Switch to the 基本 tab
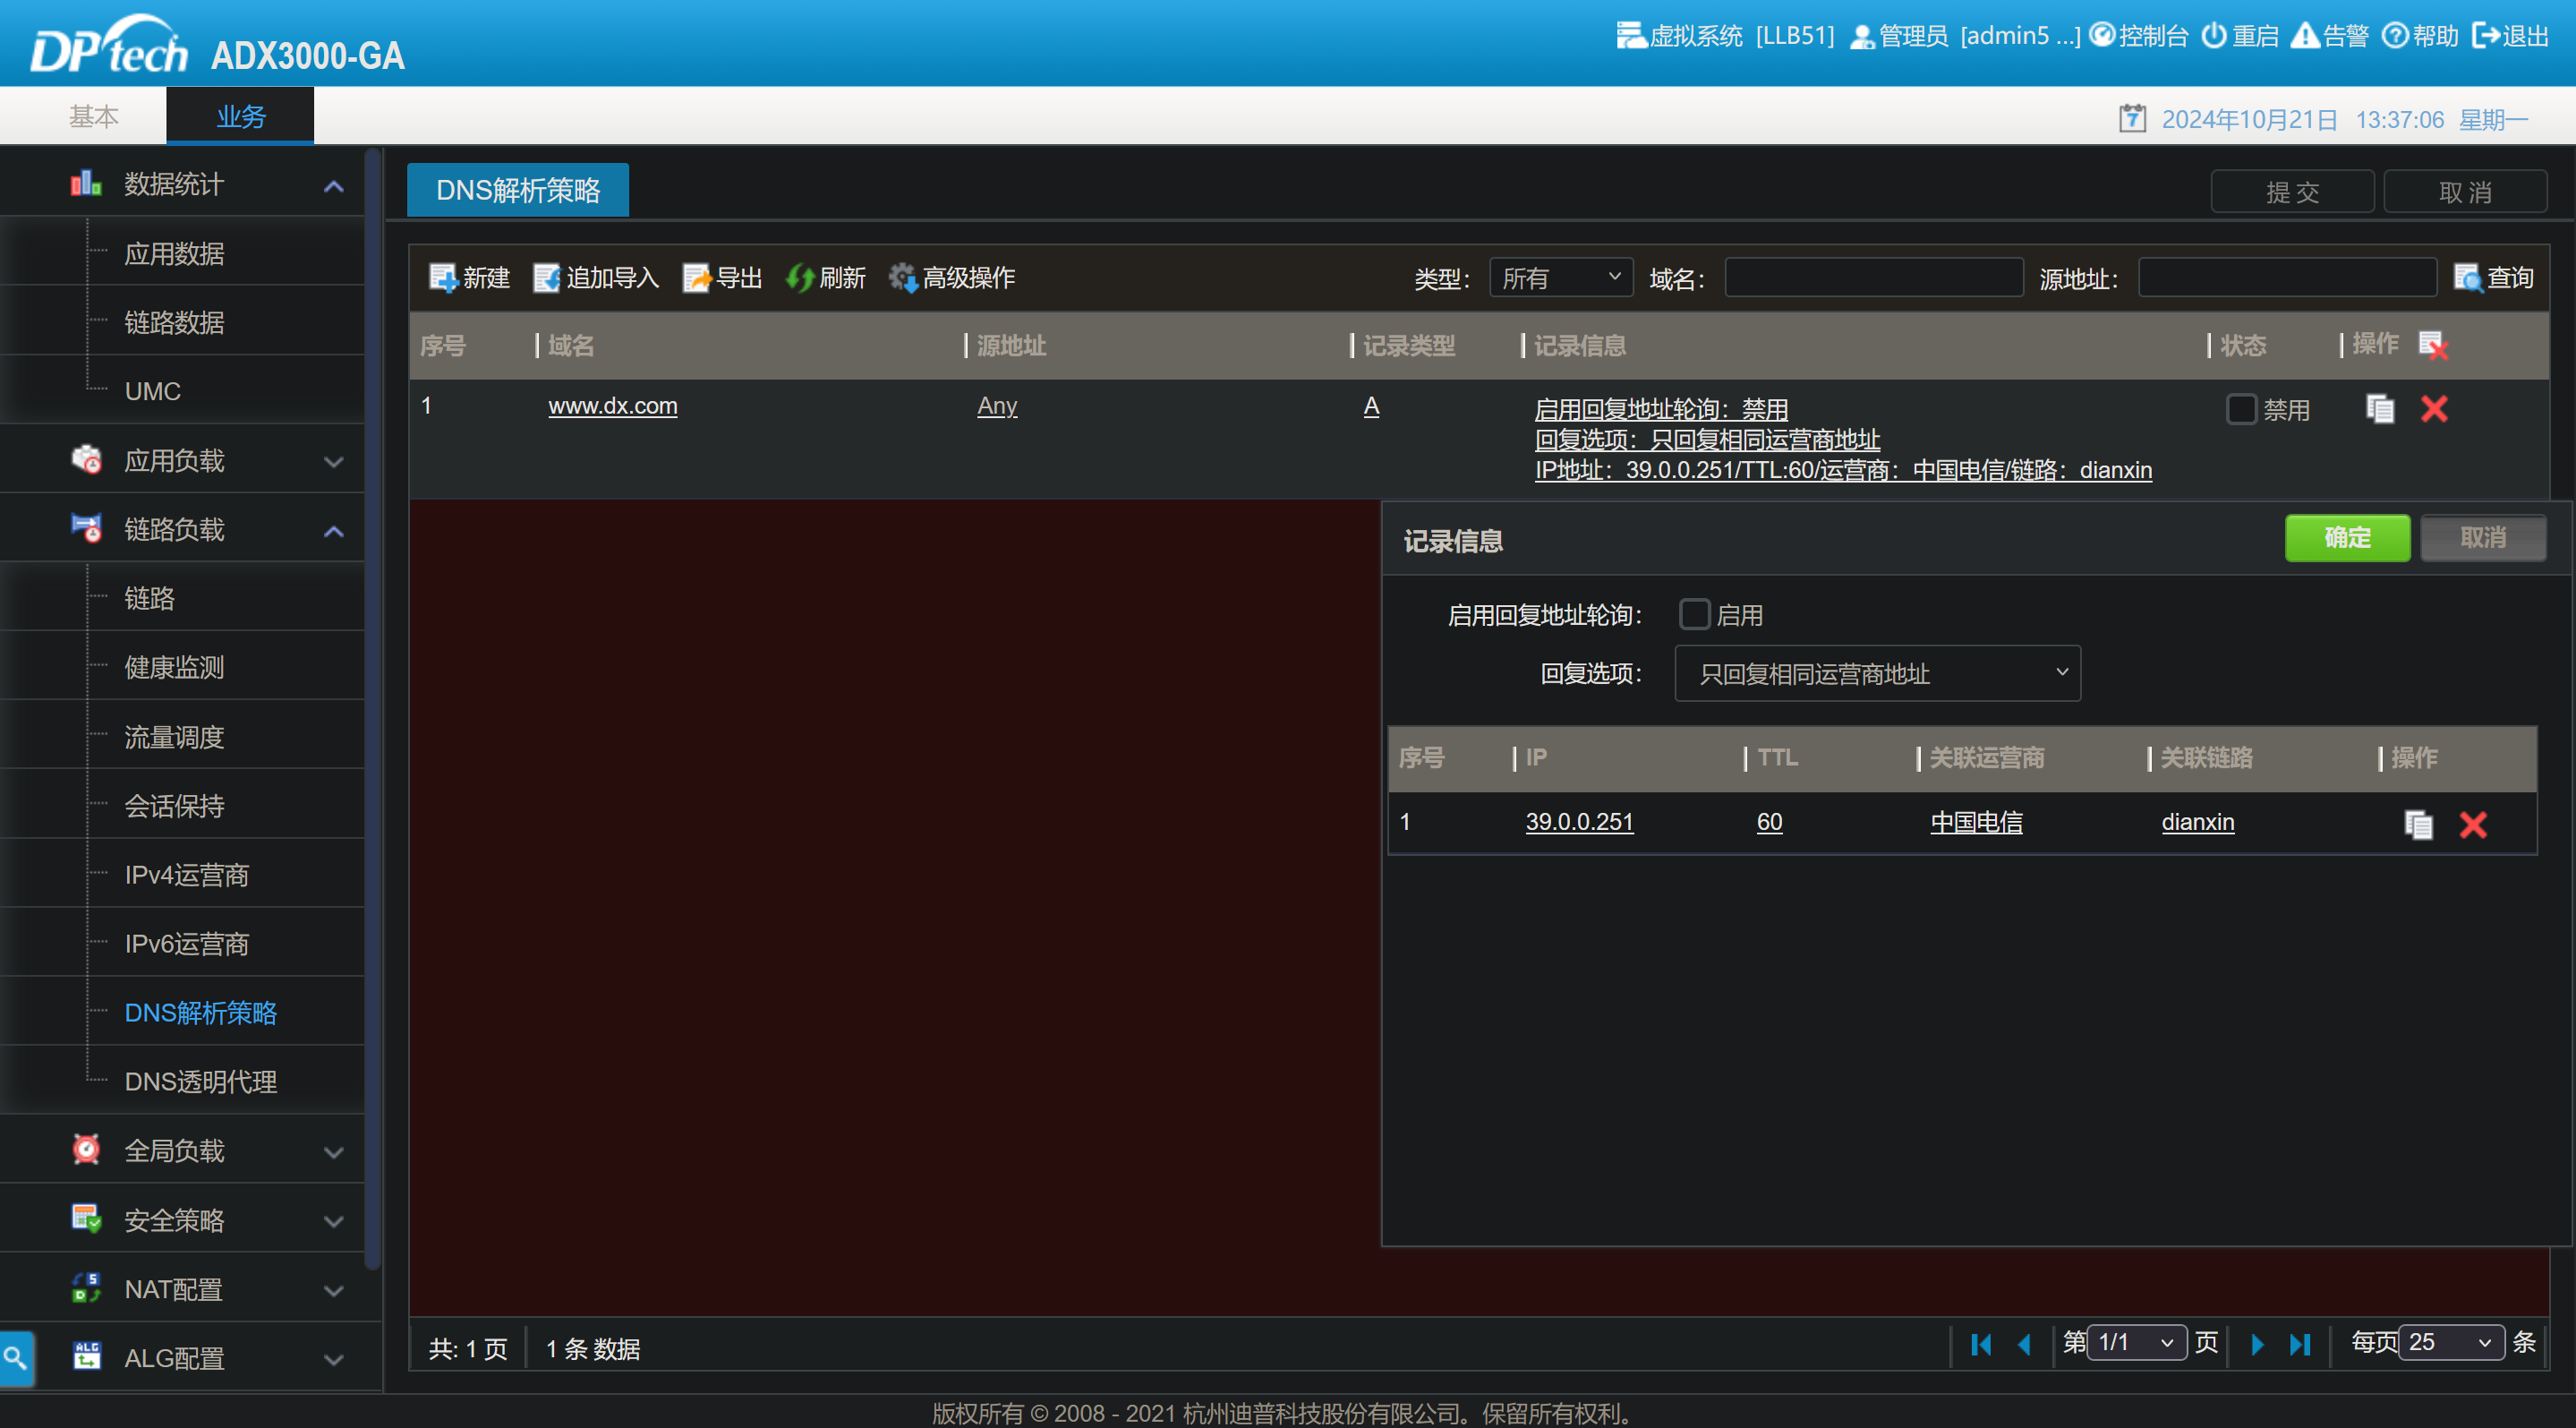 tap(93, 116)
